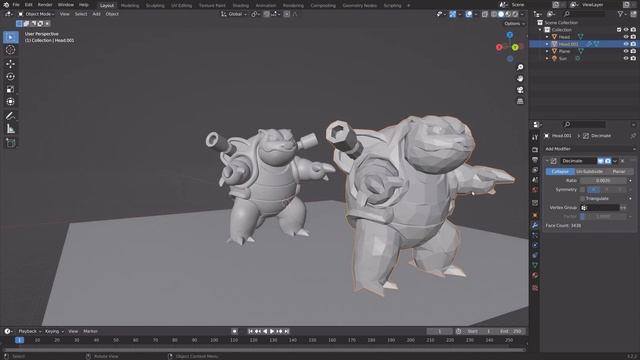Screen dimensions: 640x360
Task: Open the Keying dropdown in timeline
Action: [54, 331]
